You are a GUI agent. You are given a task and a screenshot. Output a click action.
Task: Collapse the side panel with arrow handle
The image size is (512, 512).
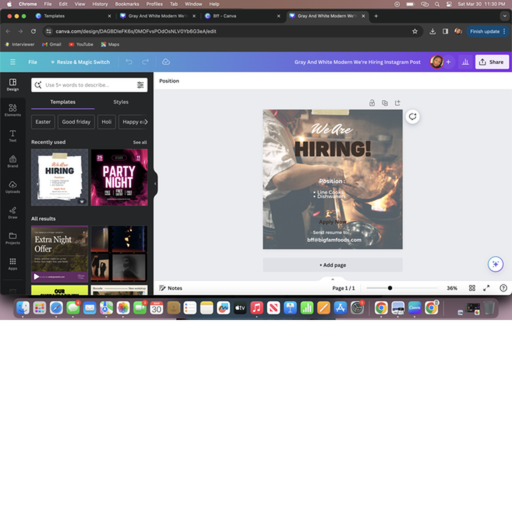coord(155,184)
